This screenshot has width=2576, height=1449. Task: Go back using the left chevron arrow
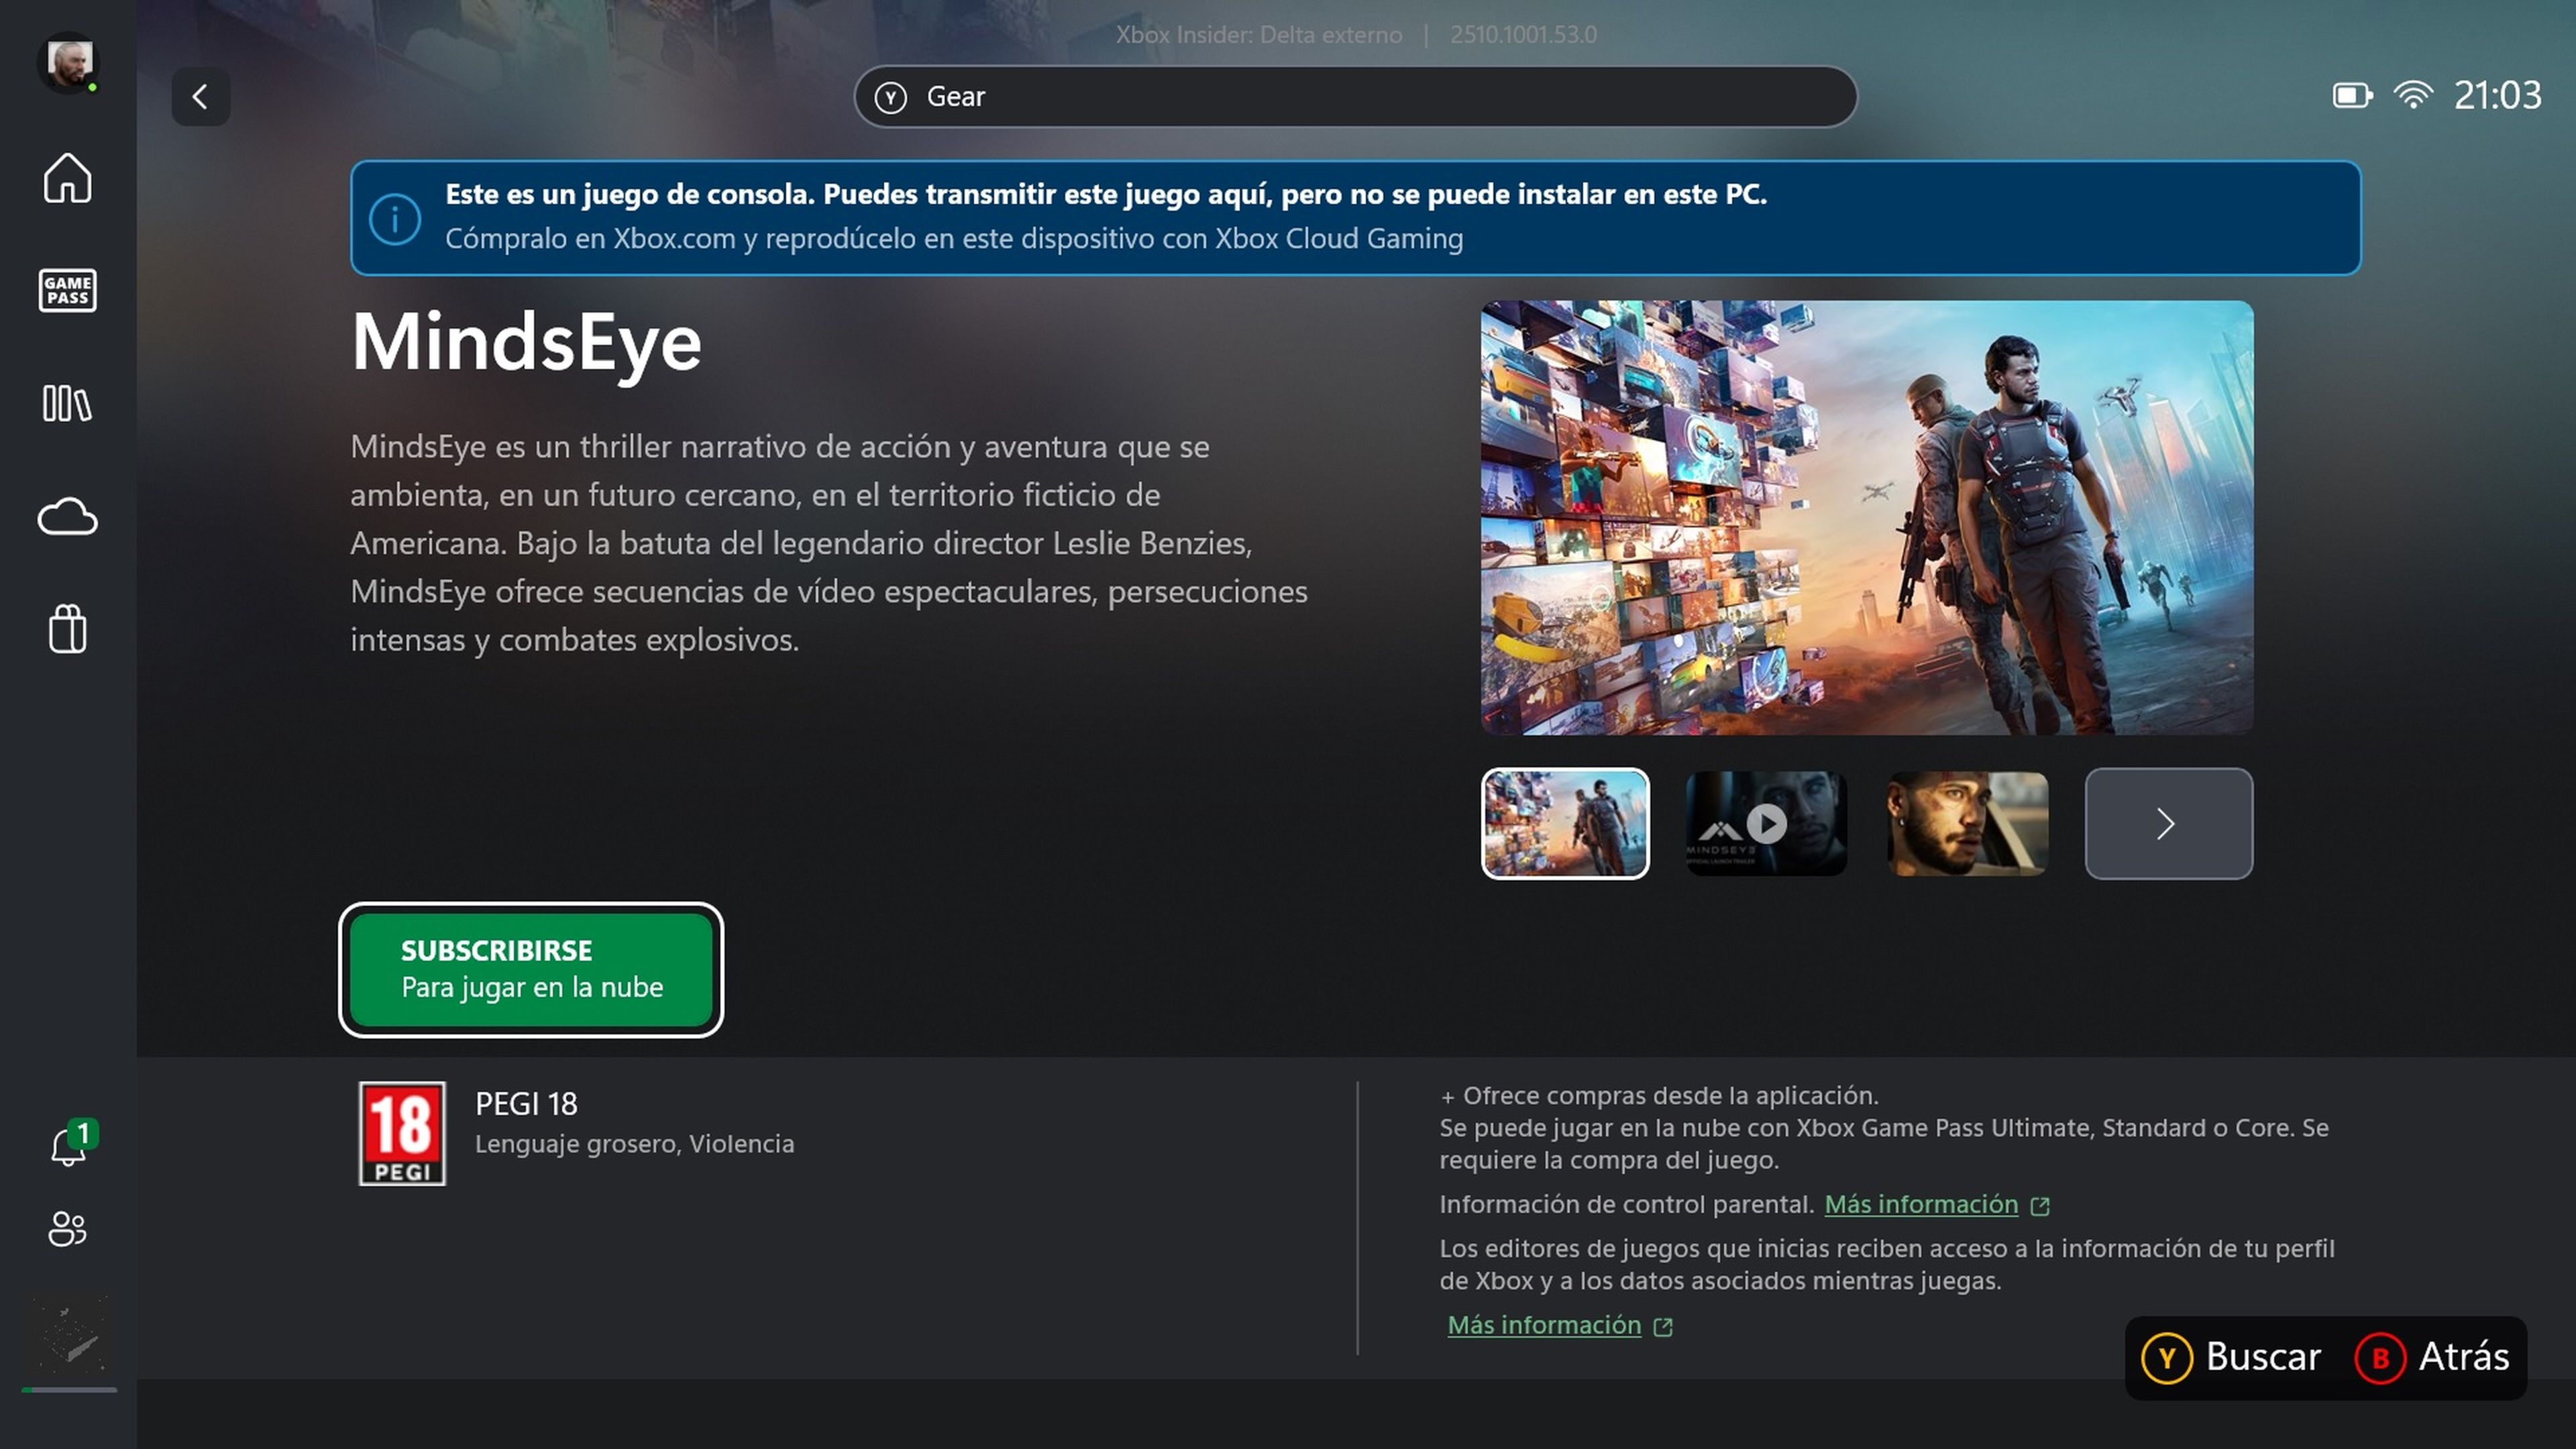(200, 97)
